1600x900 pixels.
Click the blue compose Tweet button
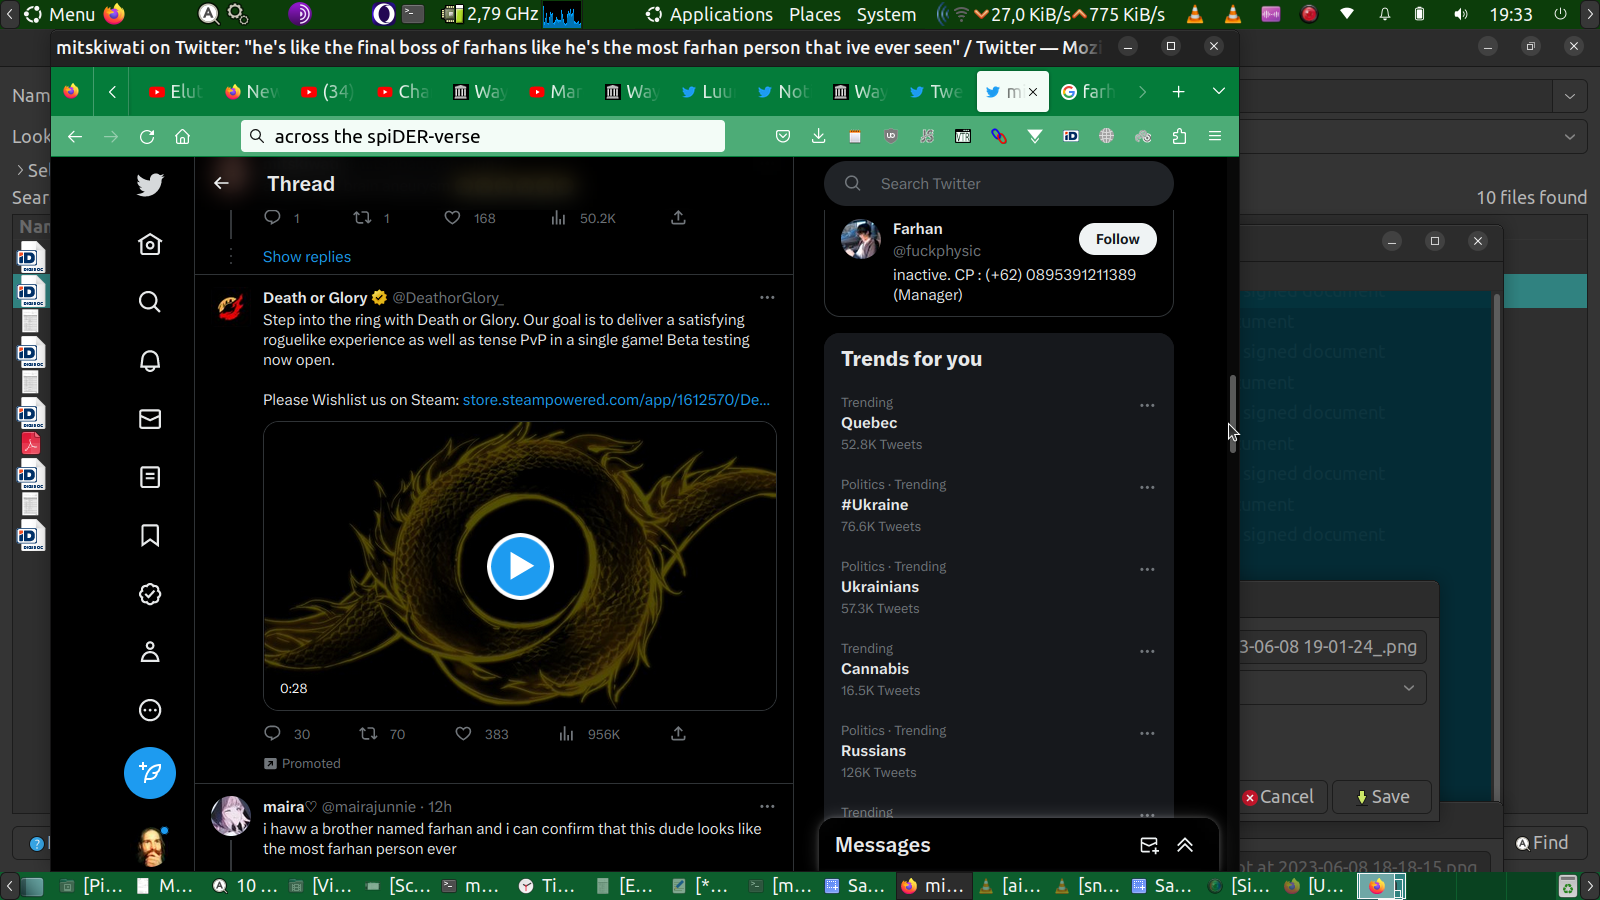(150, 773)
